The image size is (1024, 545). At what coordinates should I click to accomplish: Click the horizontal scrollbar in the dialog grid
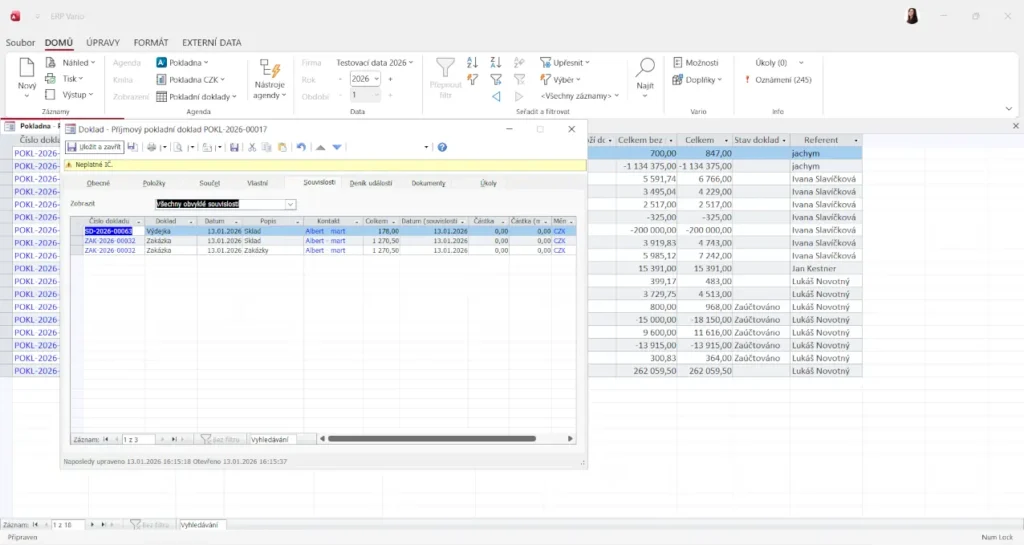[440, 438]
